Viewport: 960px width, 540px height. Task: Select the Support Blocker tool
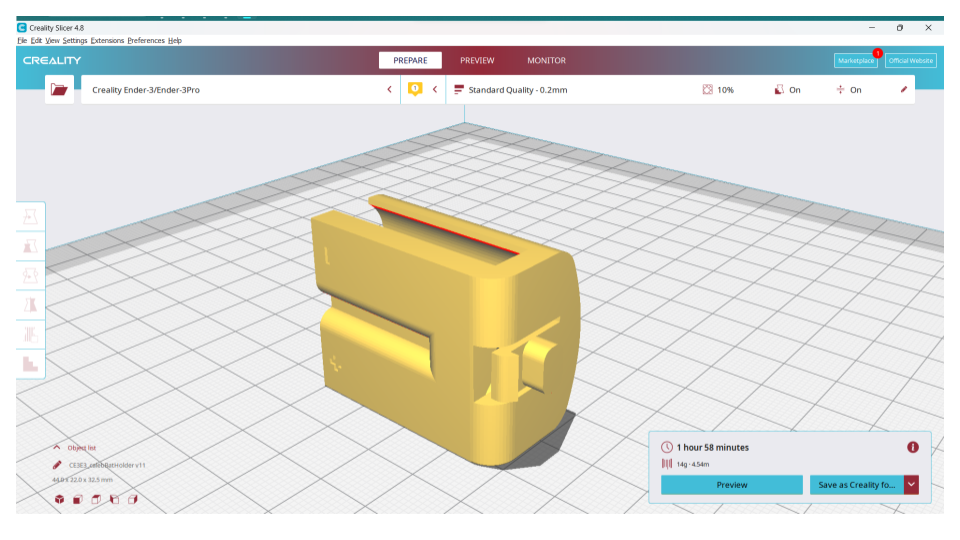point(30,364)
